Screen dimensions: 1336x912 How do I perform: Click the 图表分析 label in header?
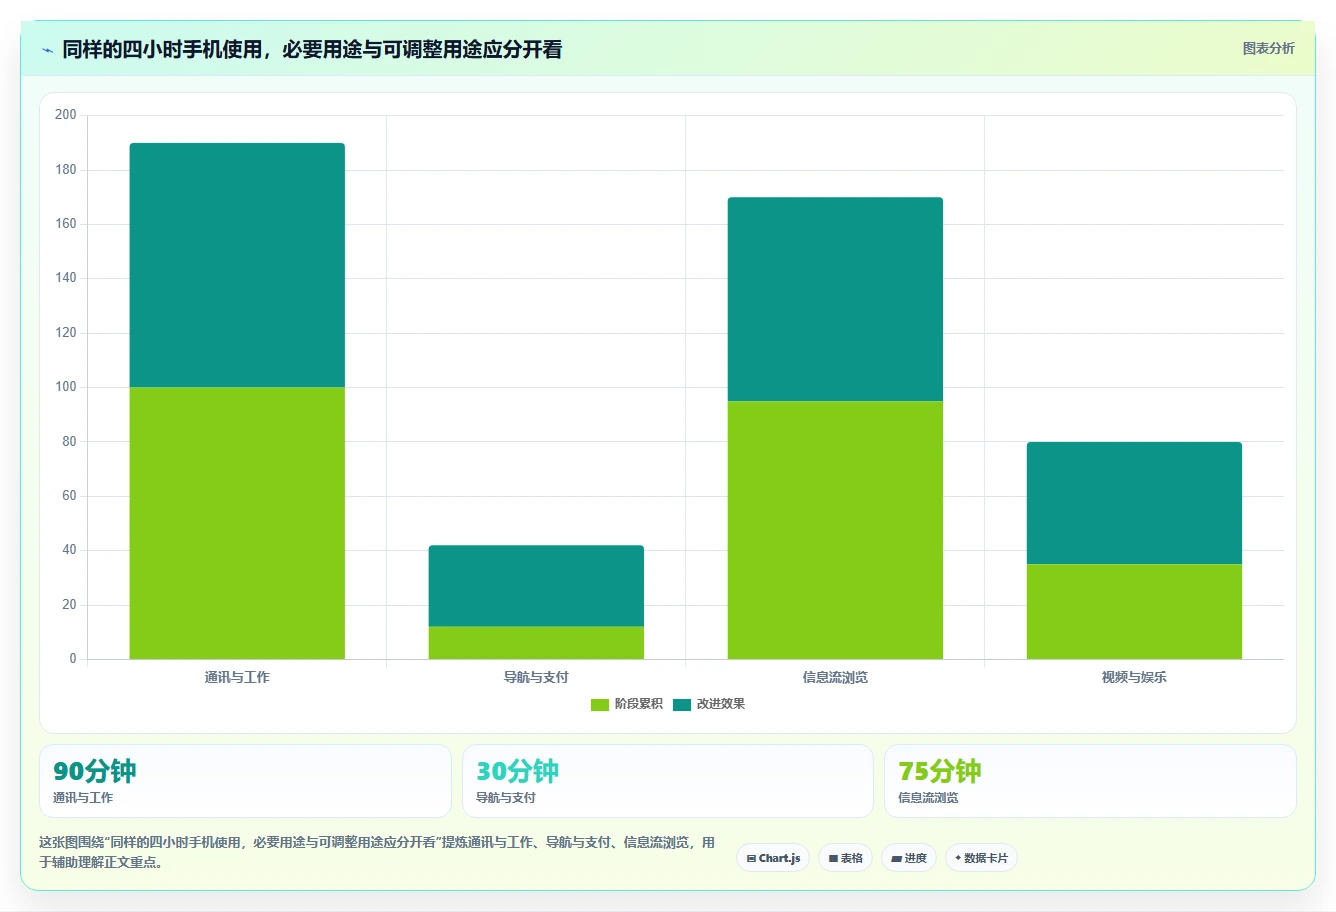coord(1268,48)
